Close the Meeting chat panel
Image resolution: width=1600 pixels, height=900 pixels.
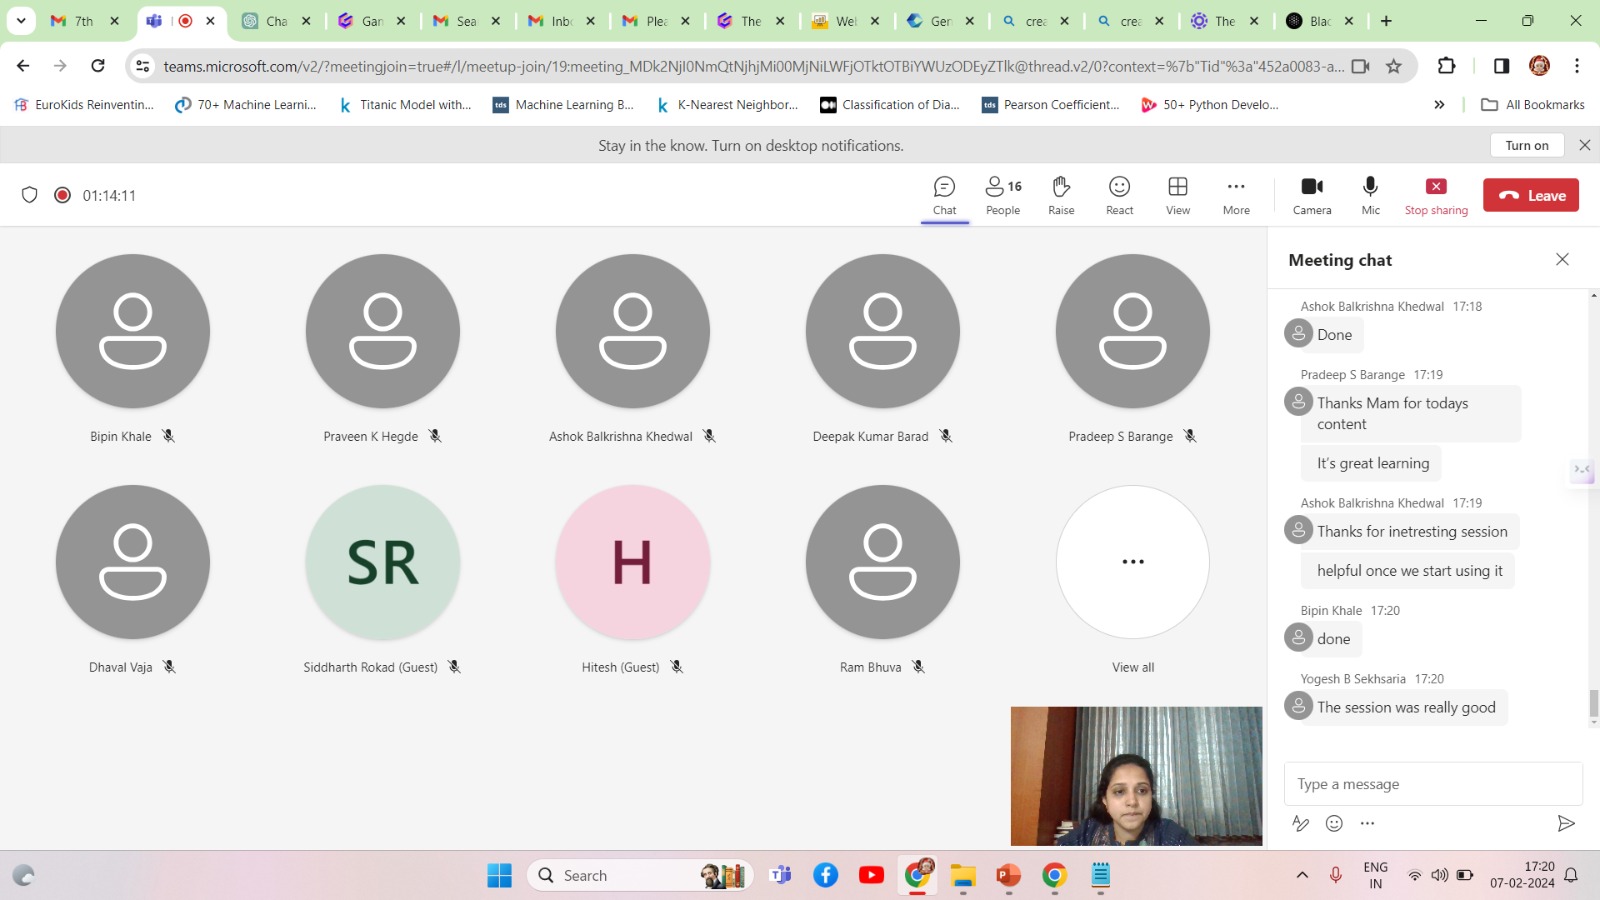[x=1562, y=260]
